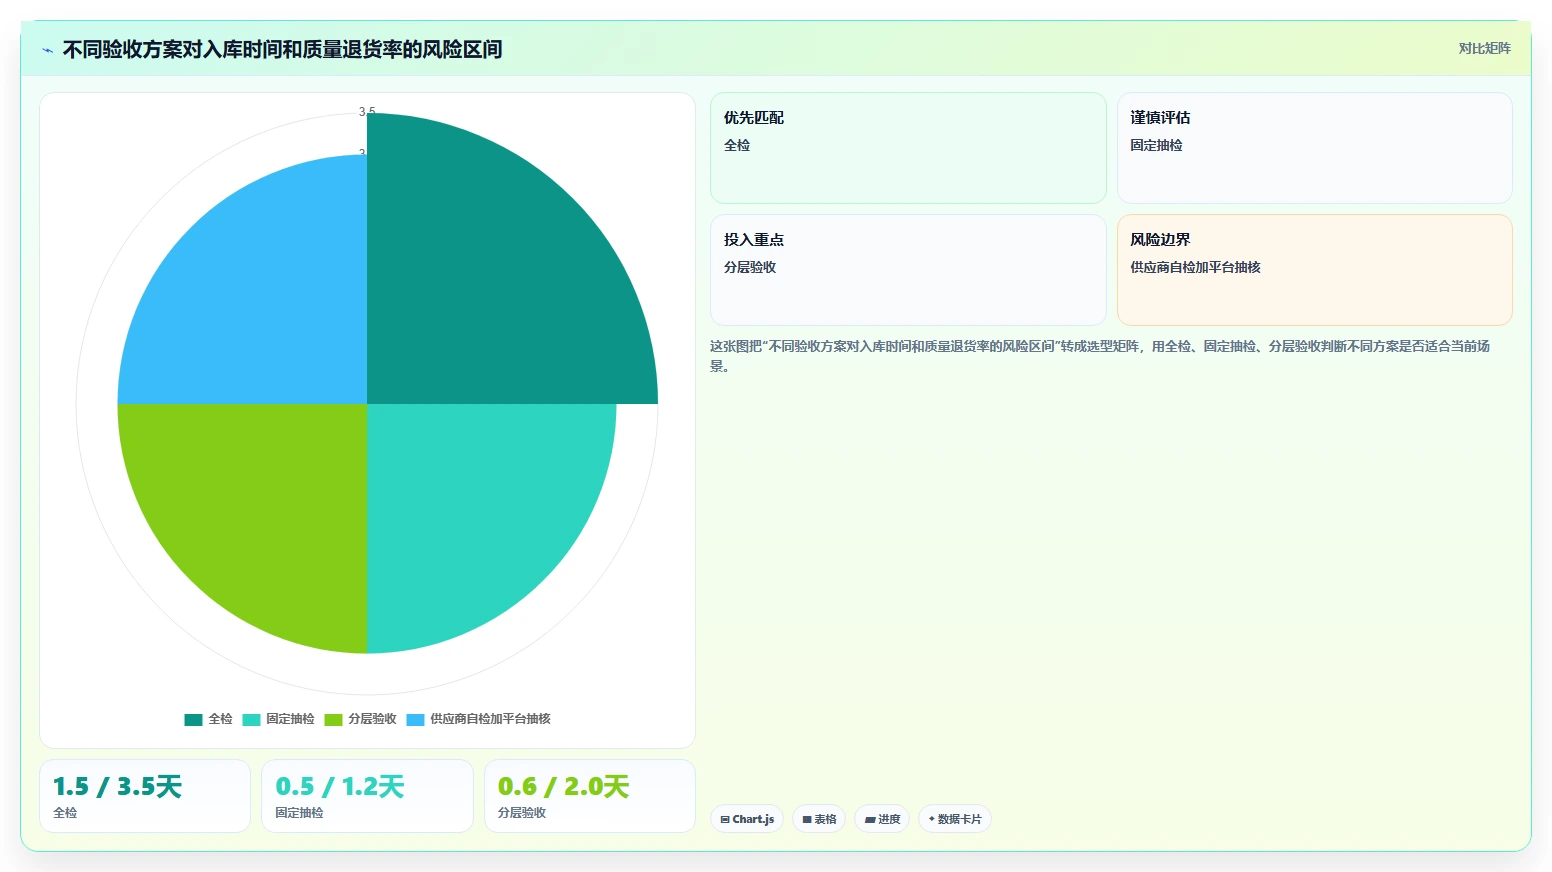This screenshot has height=872, width=1552.
Task: Open the 投入重点 card
Action: [x=908, y=270]
